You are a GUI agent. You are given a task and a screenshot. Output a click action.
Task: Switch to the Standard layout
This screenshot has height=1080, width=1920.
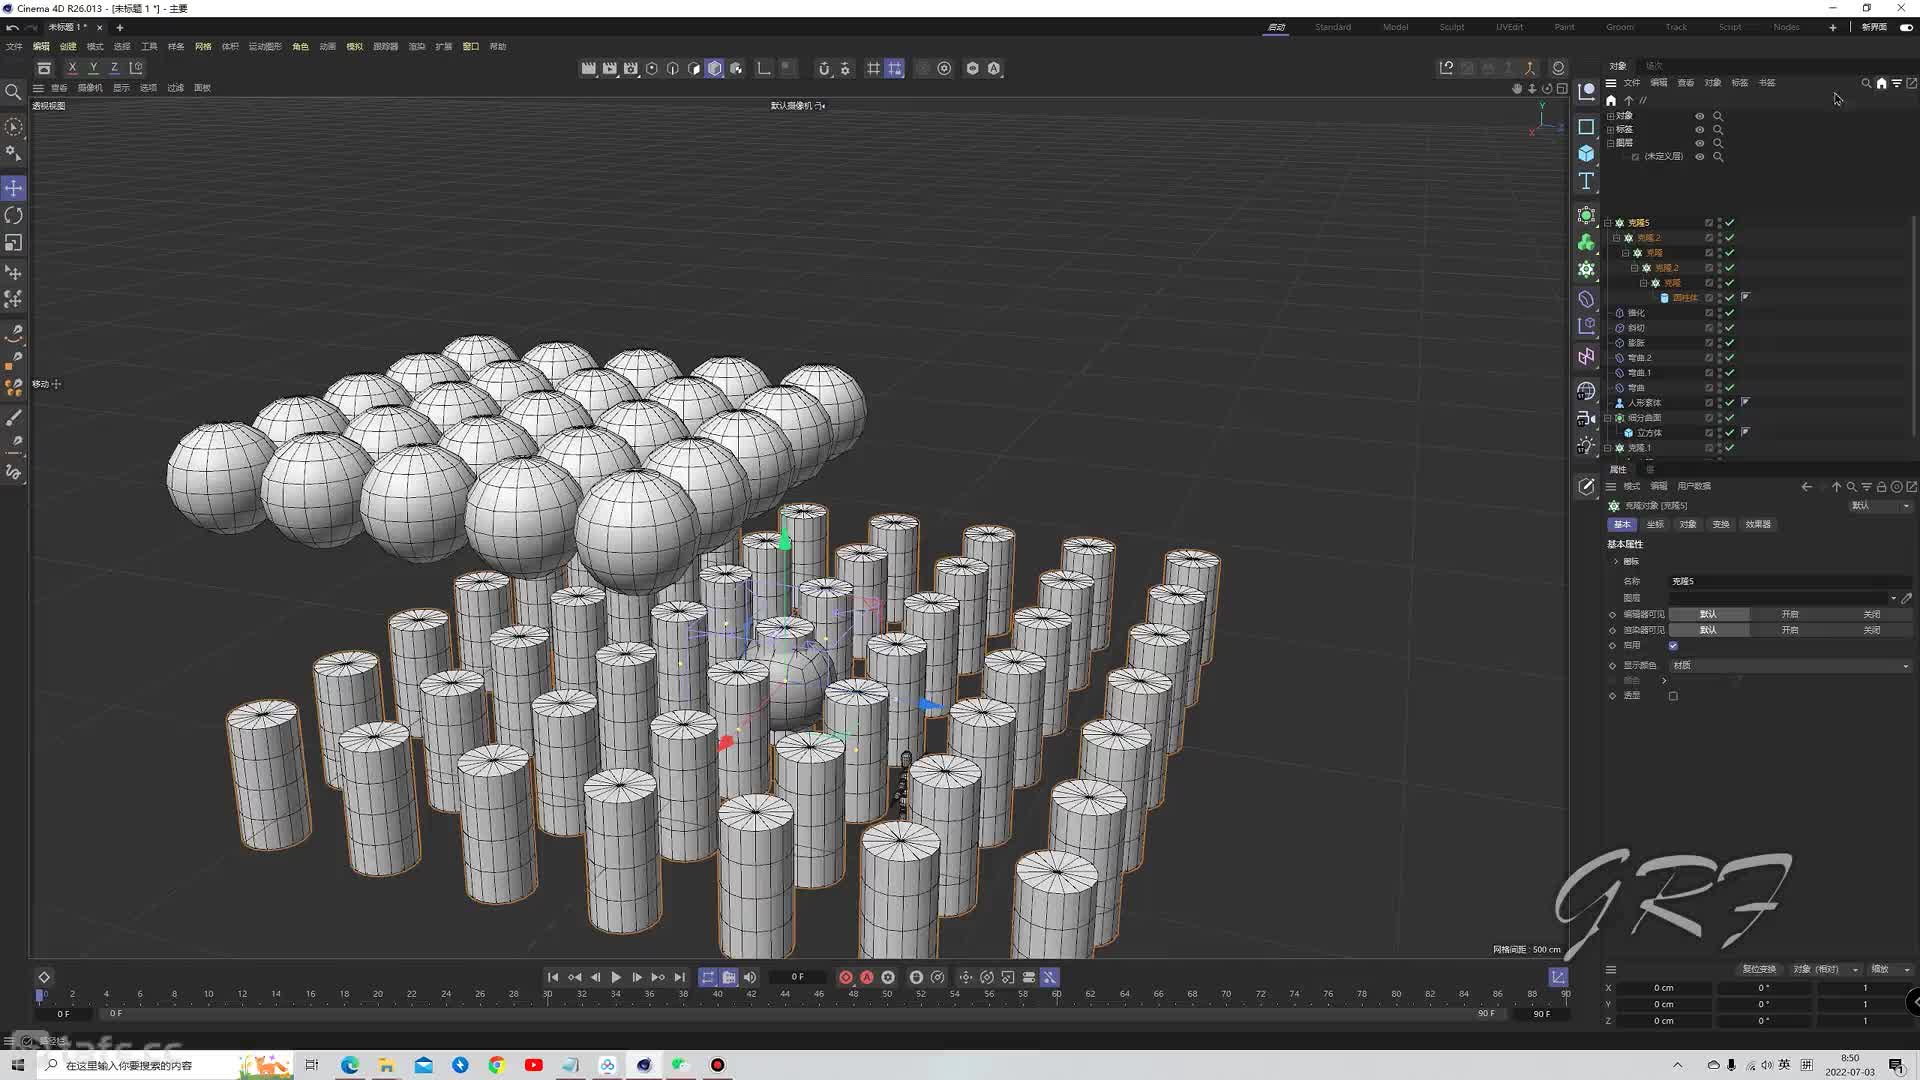tap(1333, 27)
